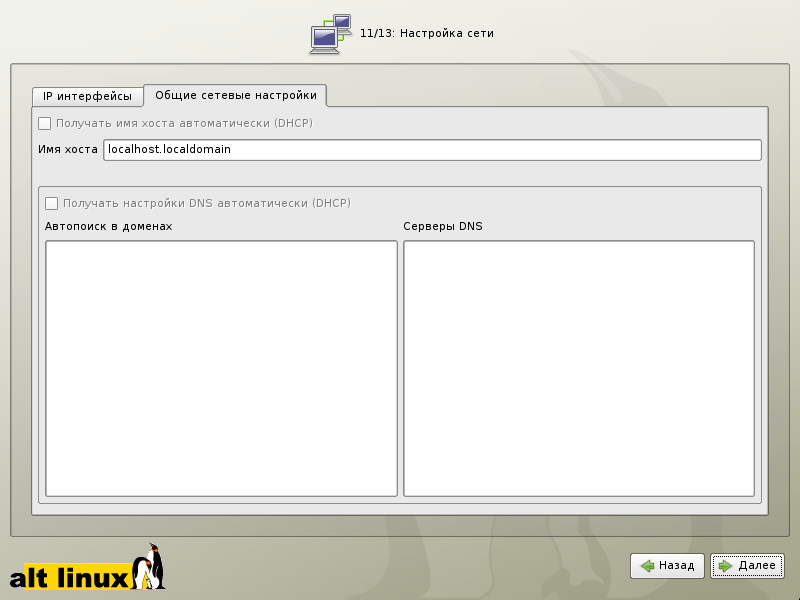This screenshot has height=600, width=800.
Task: Click the penguin mascot in the logo
Action: (x=152, y=566)
